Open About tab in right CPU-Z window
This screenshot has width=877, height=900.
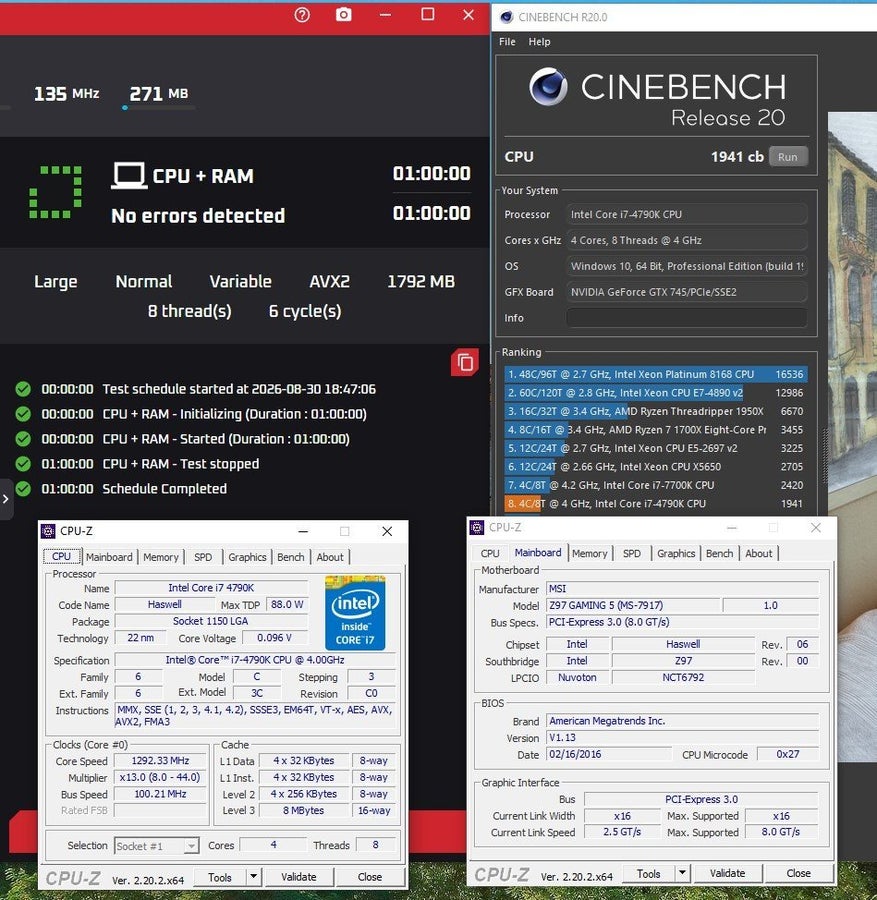point(759,553)
